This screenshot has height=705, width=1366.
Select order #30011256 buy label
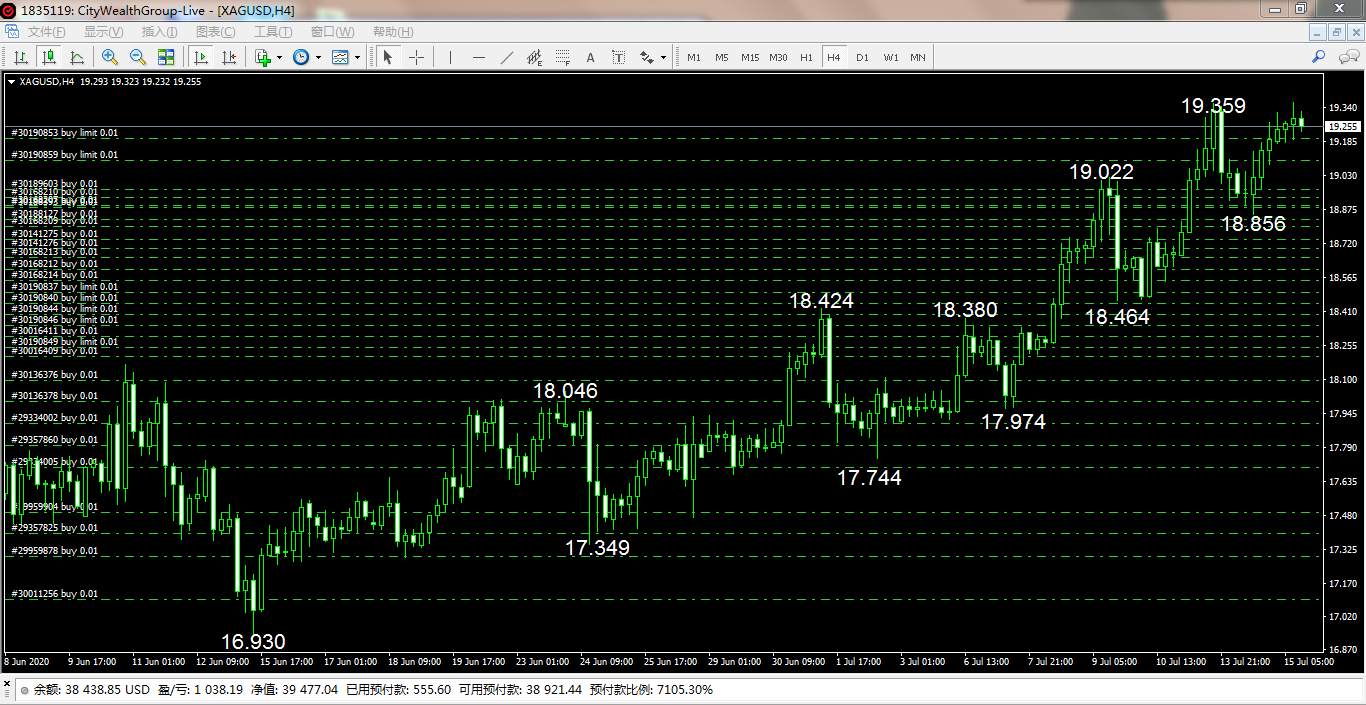(x=54, y=594)
